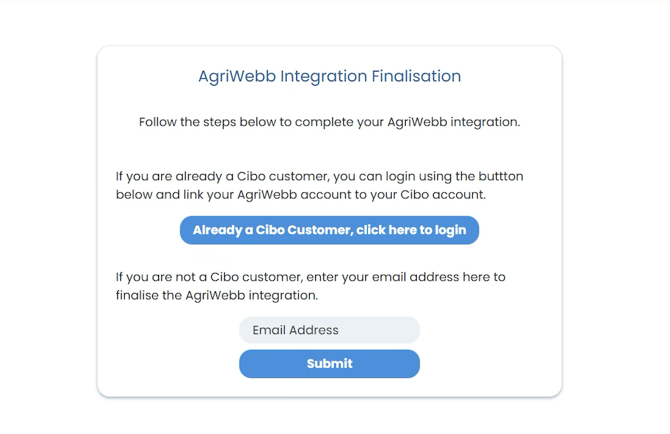The image size is (670, 434).
Task: Focus the Email Address input field
Action: click(329, 330)
